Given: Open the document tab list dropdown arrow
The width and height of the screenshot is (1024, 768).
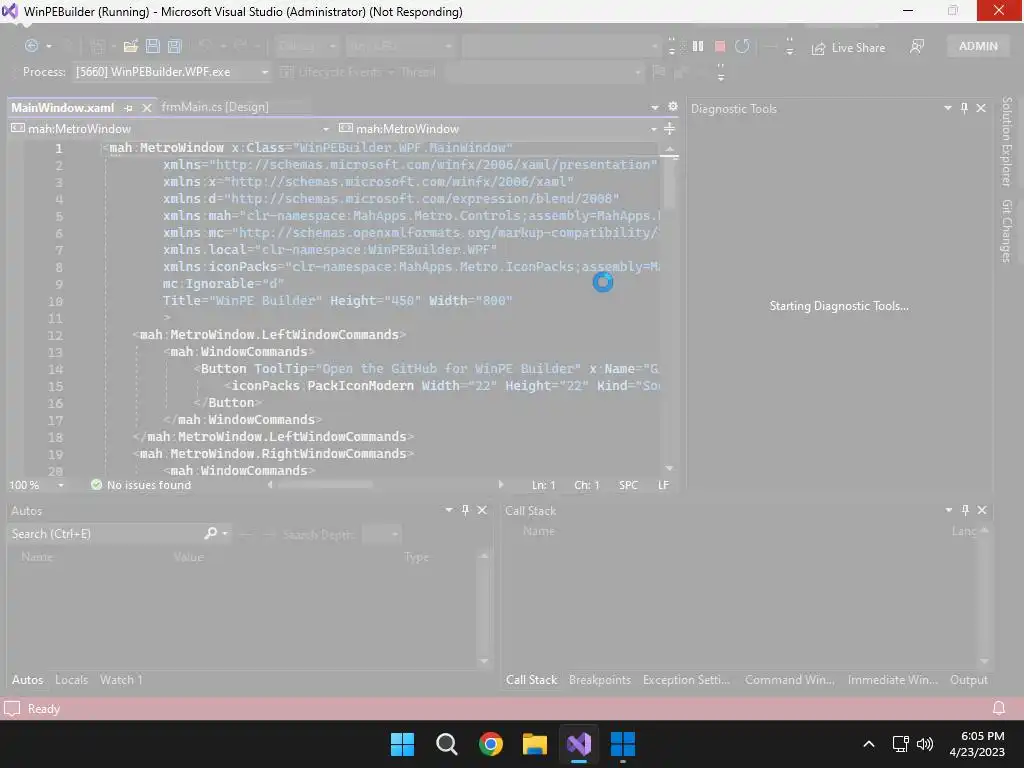Looking at the screenshot, I should point(654,107).
